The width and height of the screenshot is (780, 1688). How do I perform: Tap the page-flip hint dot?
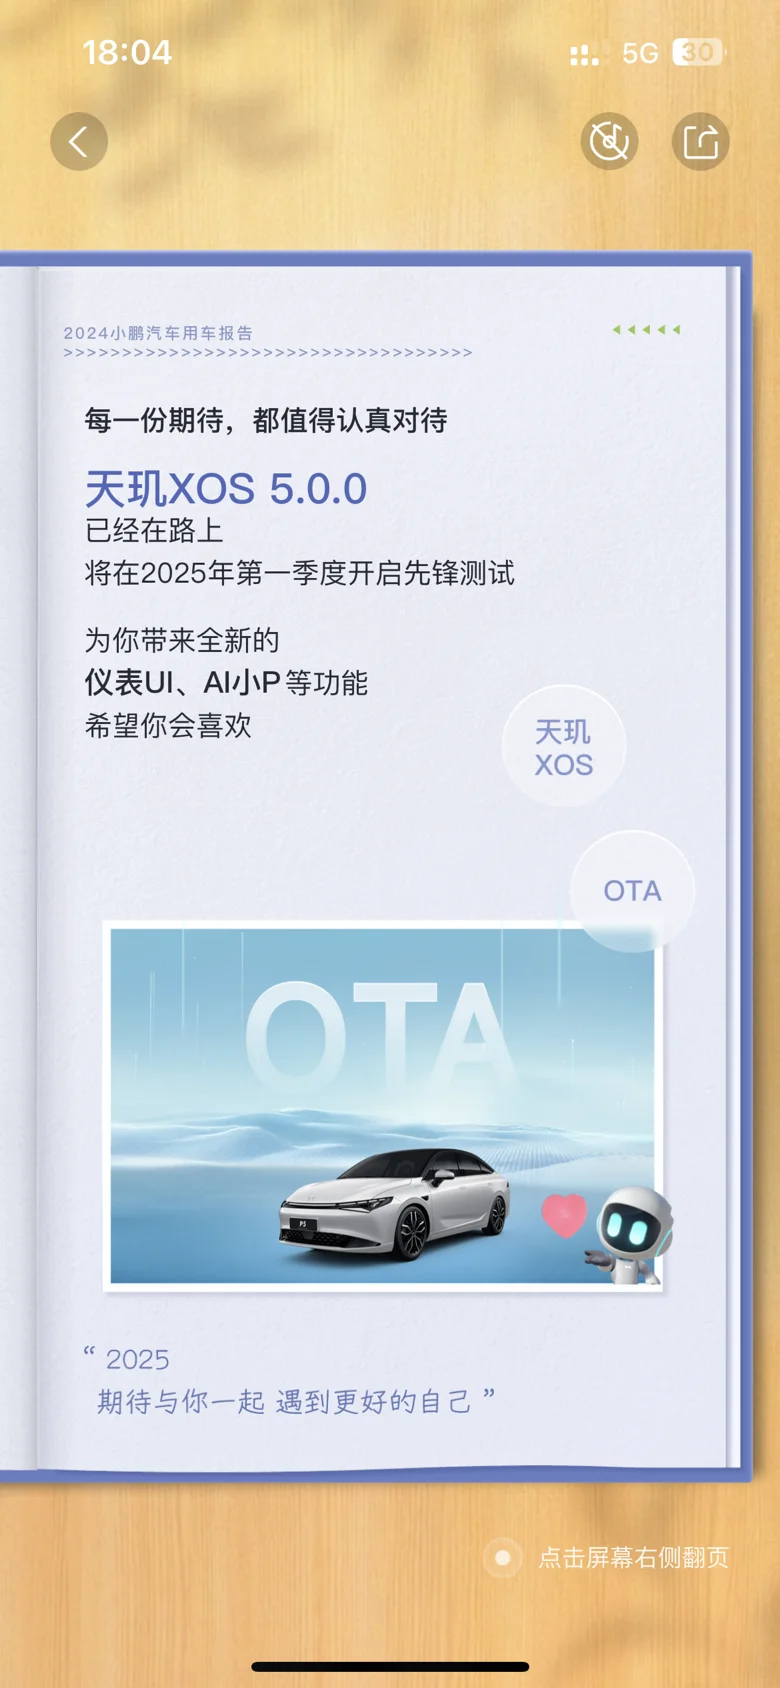[503, 1557]
